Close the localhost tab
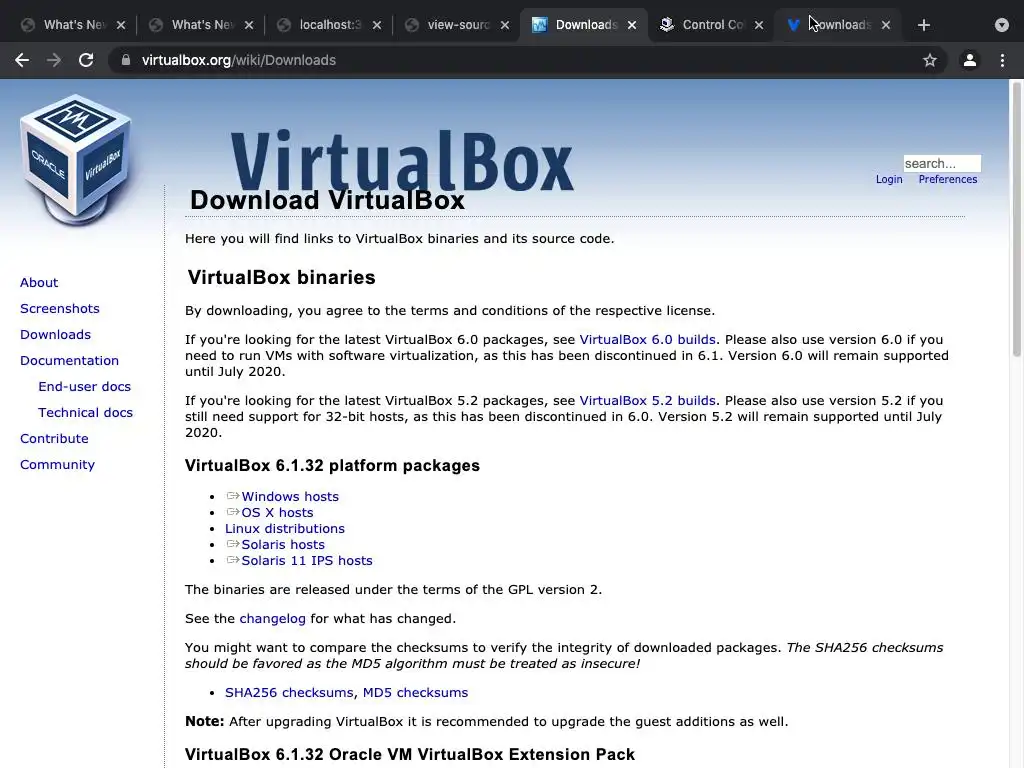This screenshot has height=768, width=1024. pyautogui.click(x=377, y=25)
